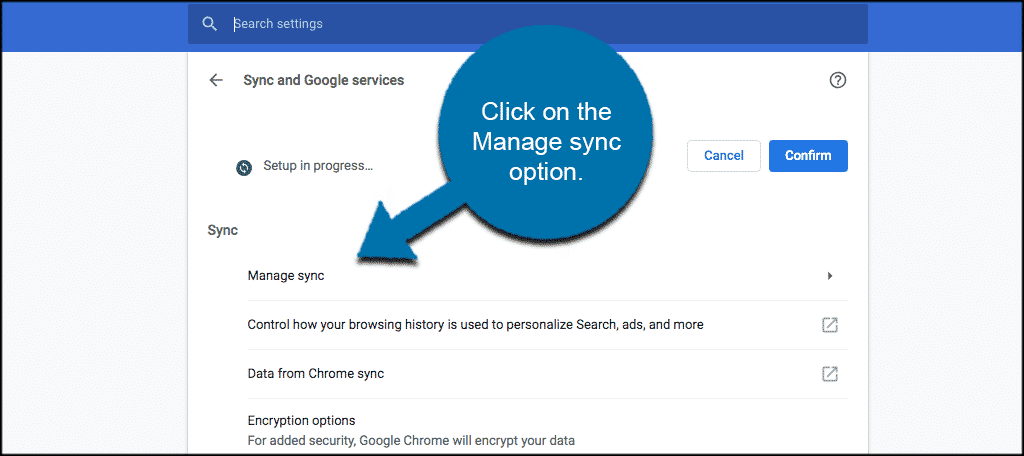
Task: Go back using the left arrow icon
Action: [216, 80]
